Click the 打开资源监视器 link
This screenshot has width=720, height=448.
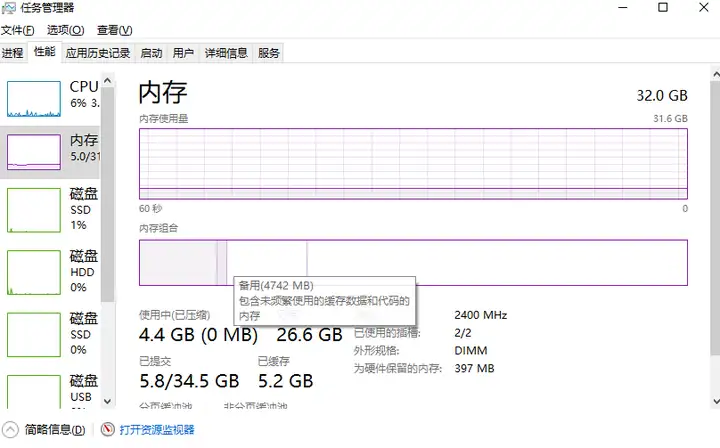tap(157, 430)
